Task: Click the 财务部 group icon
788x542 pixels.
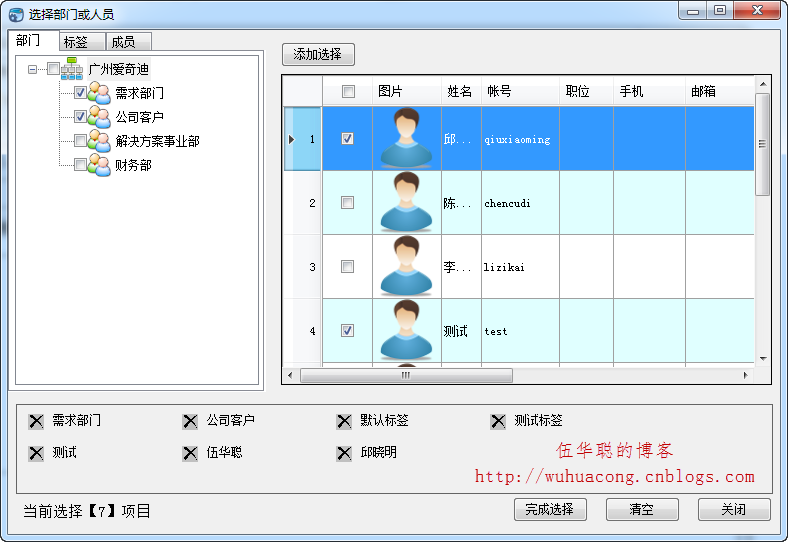Action: tap(99, 165)
